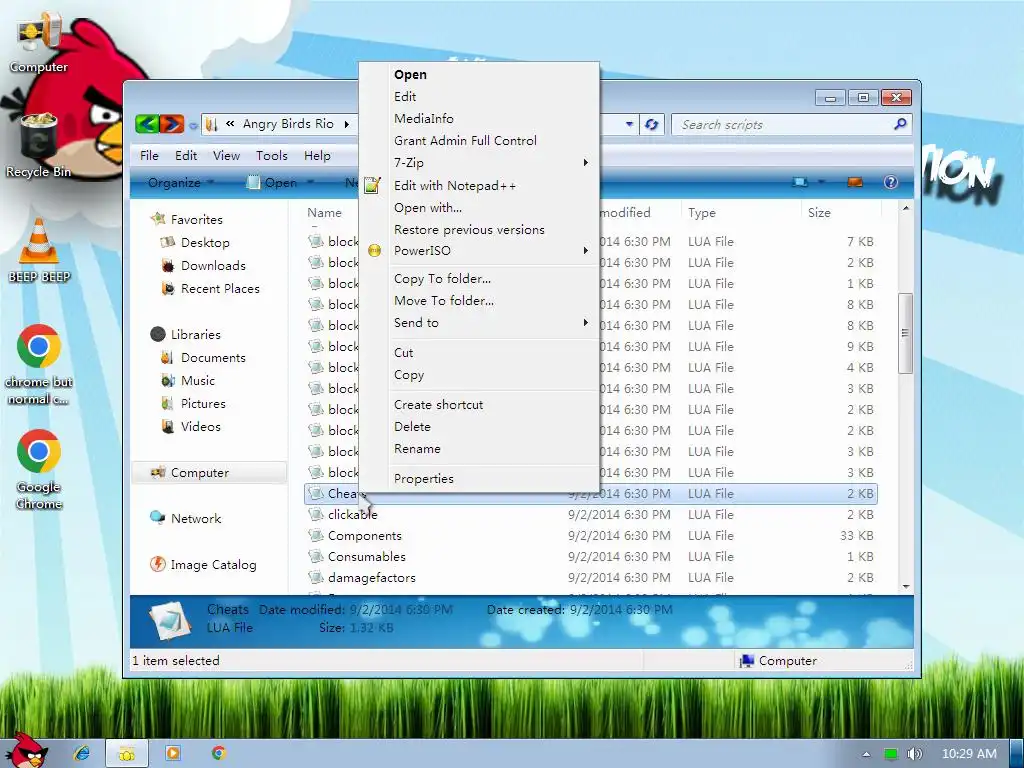Image resolution: width=1024 pixels, height=768 pixels.
Task: Expand the 7-Zip submenu
Action: pyautogui.click(x=586, y=162)
